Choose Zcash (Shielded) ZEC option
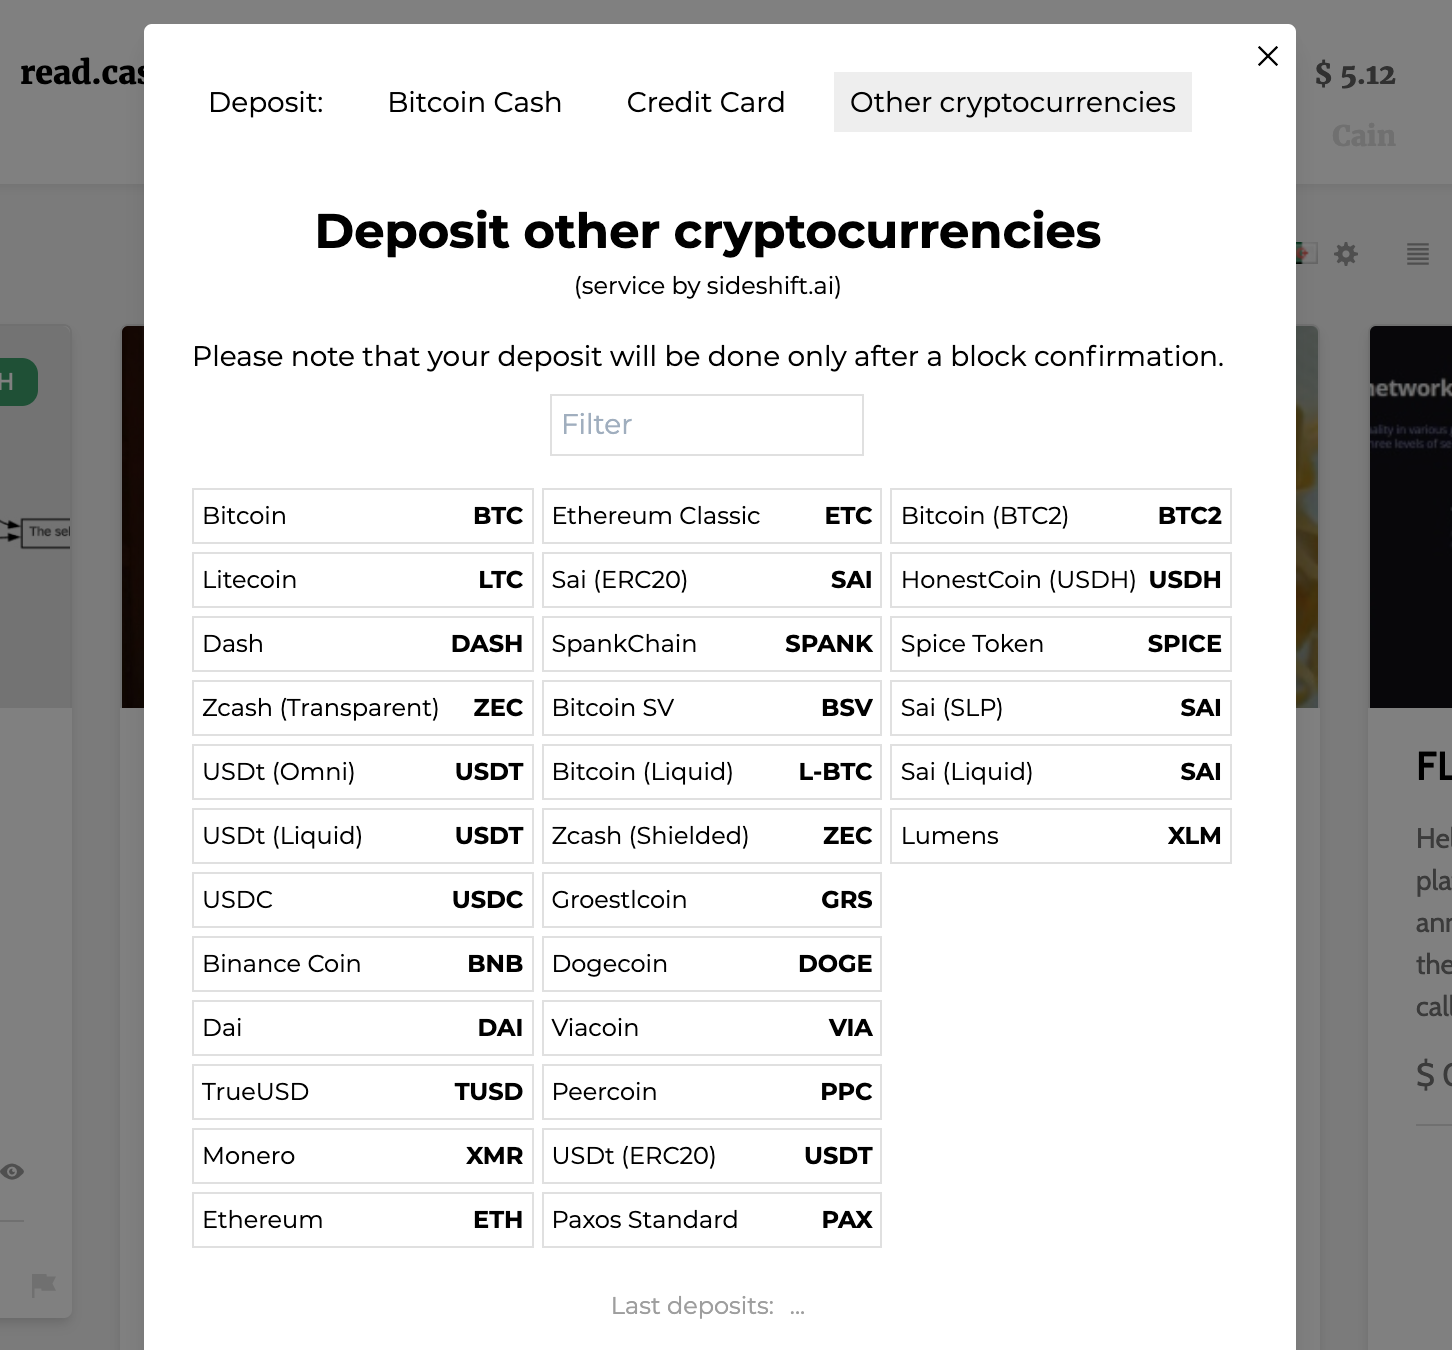Screen dimensions: 1452x1350 (x=711, y=836)
